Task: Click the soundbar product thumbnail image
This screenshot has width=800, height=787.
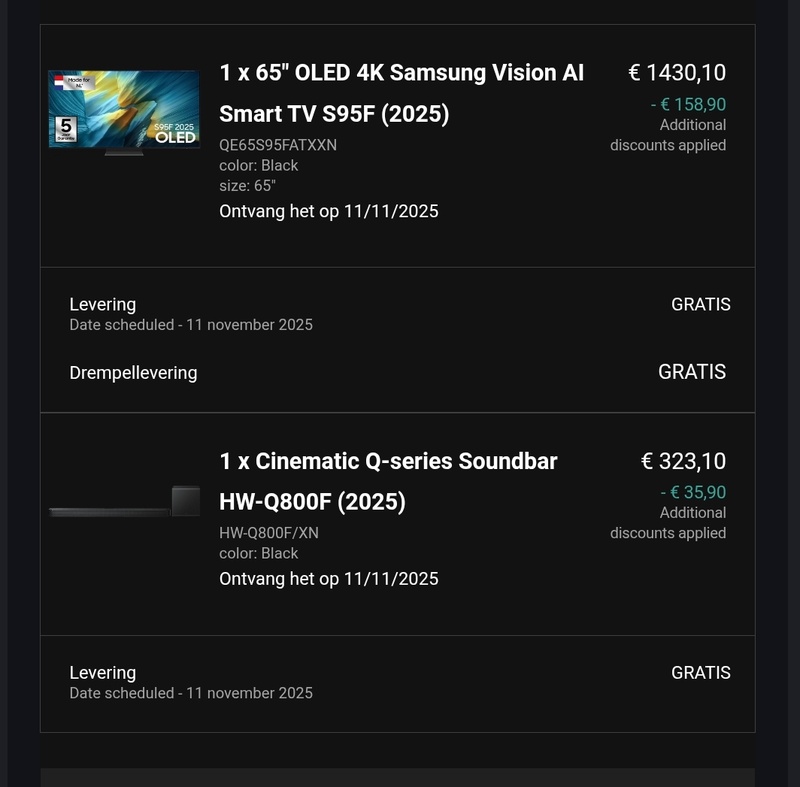Action: [124, 503]
